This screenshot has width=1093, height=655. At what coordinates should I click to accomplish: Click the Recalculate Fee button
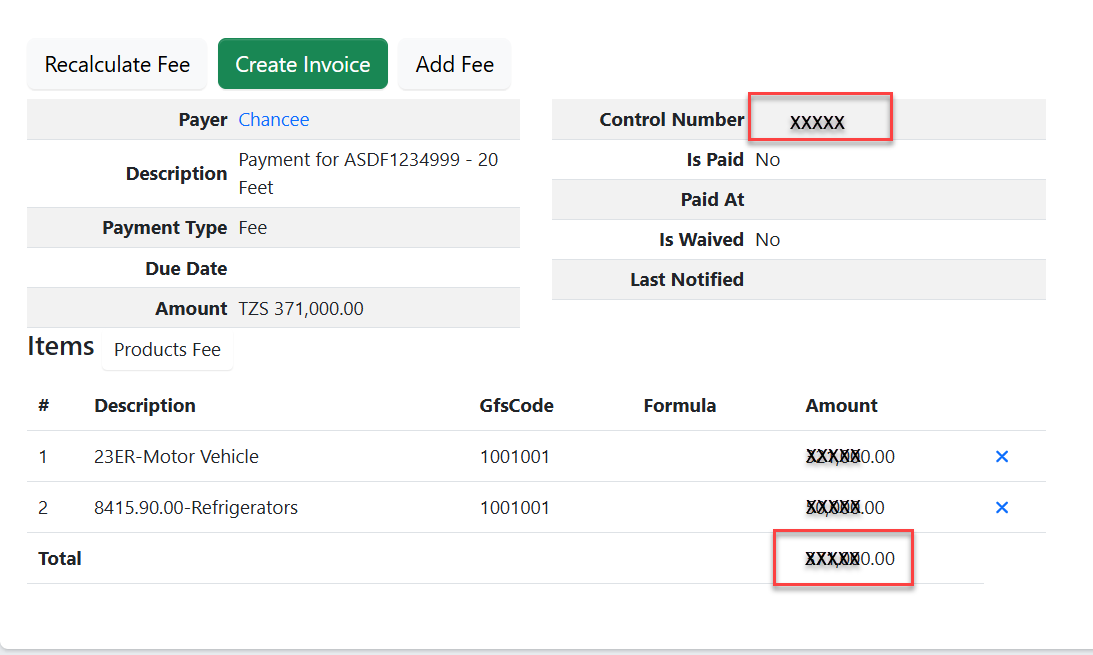tap(117, 65)
